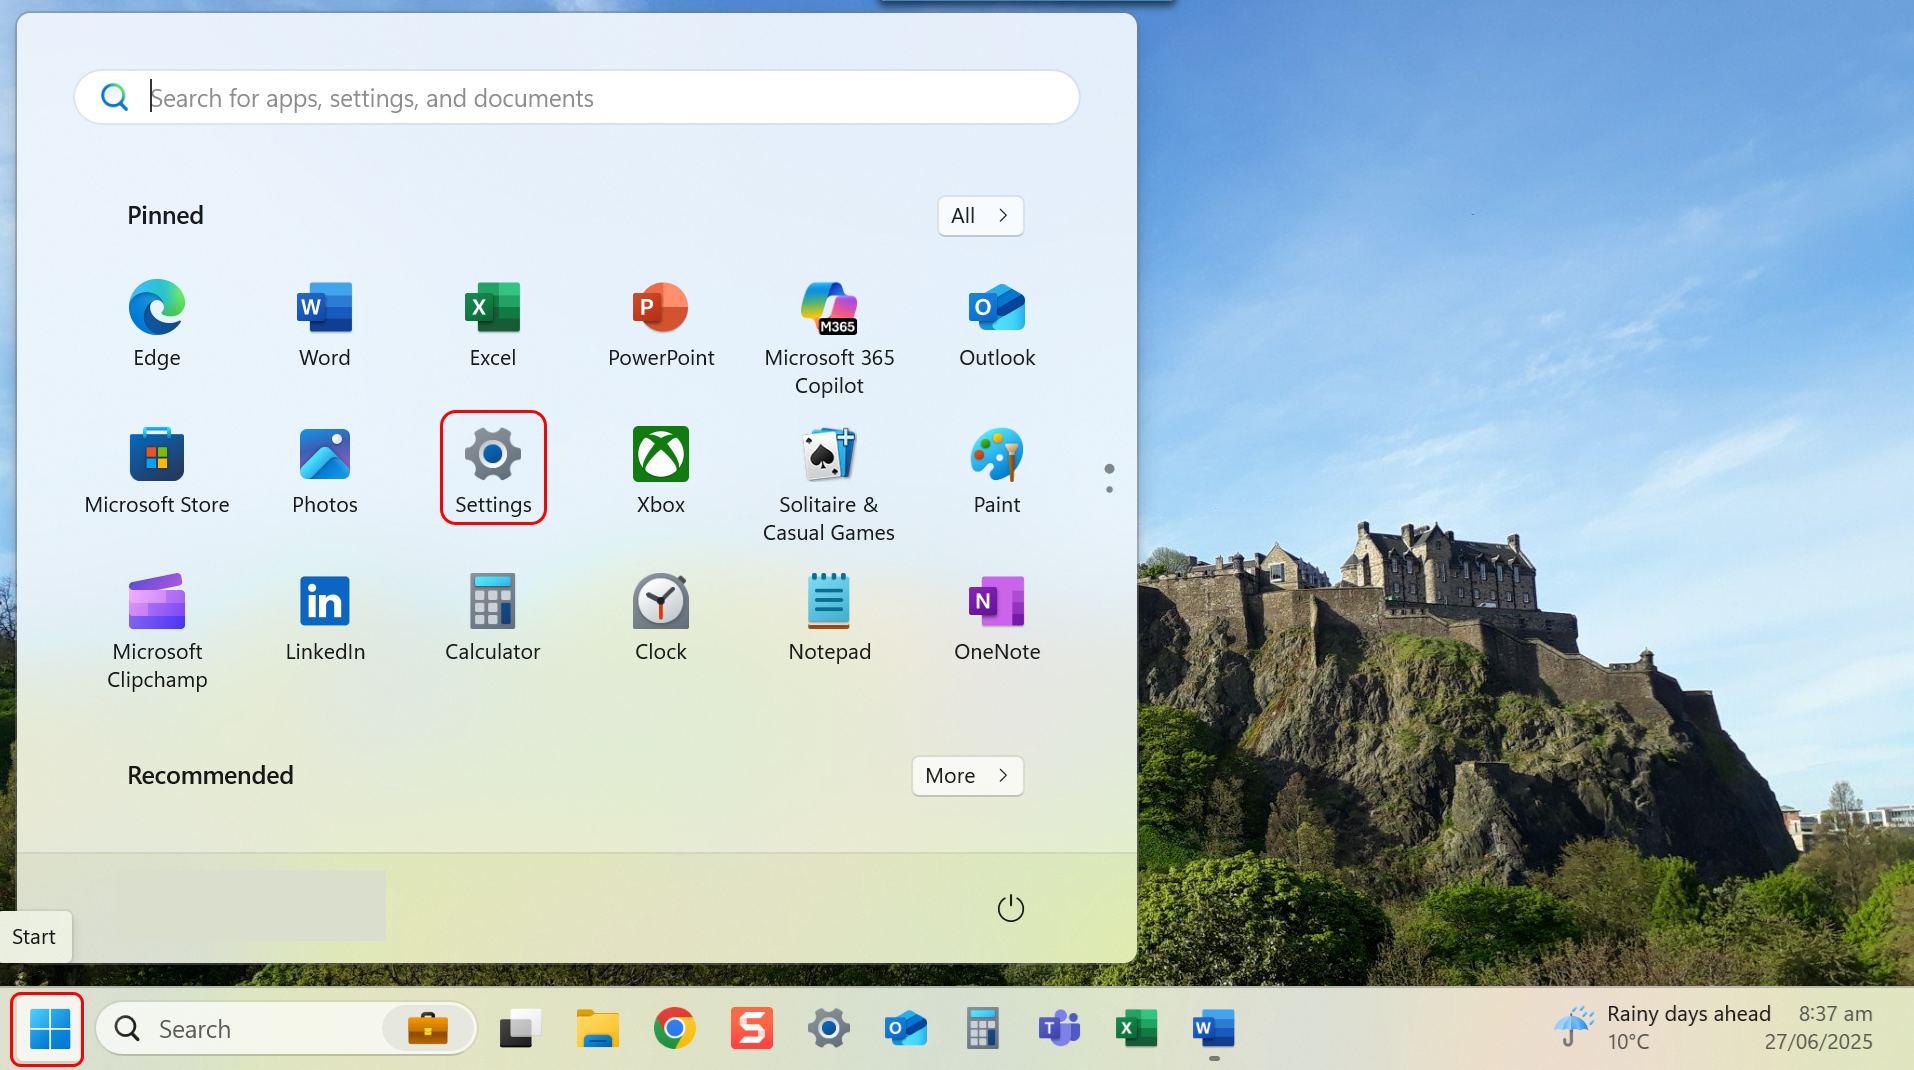Open Outlook from the taskbar

pos(905,1029)
